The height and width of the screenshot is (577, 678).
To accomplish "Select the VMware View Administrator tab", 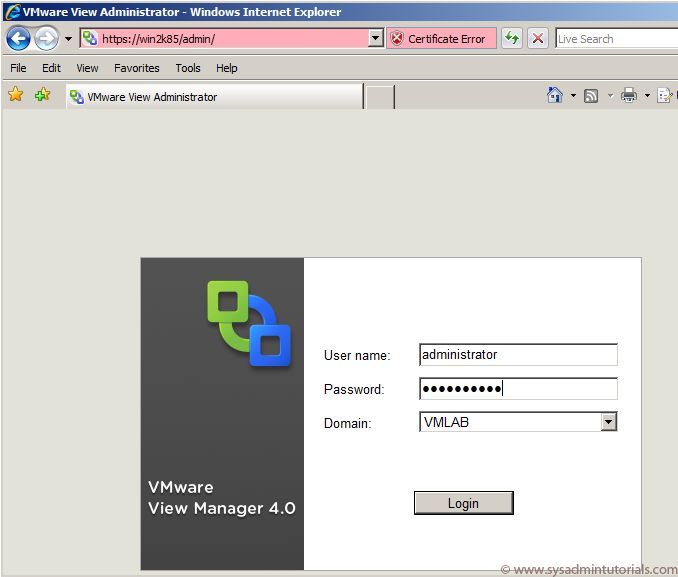I will (x=214, y=96).
